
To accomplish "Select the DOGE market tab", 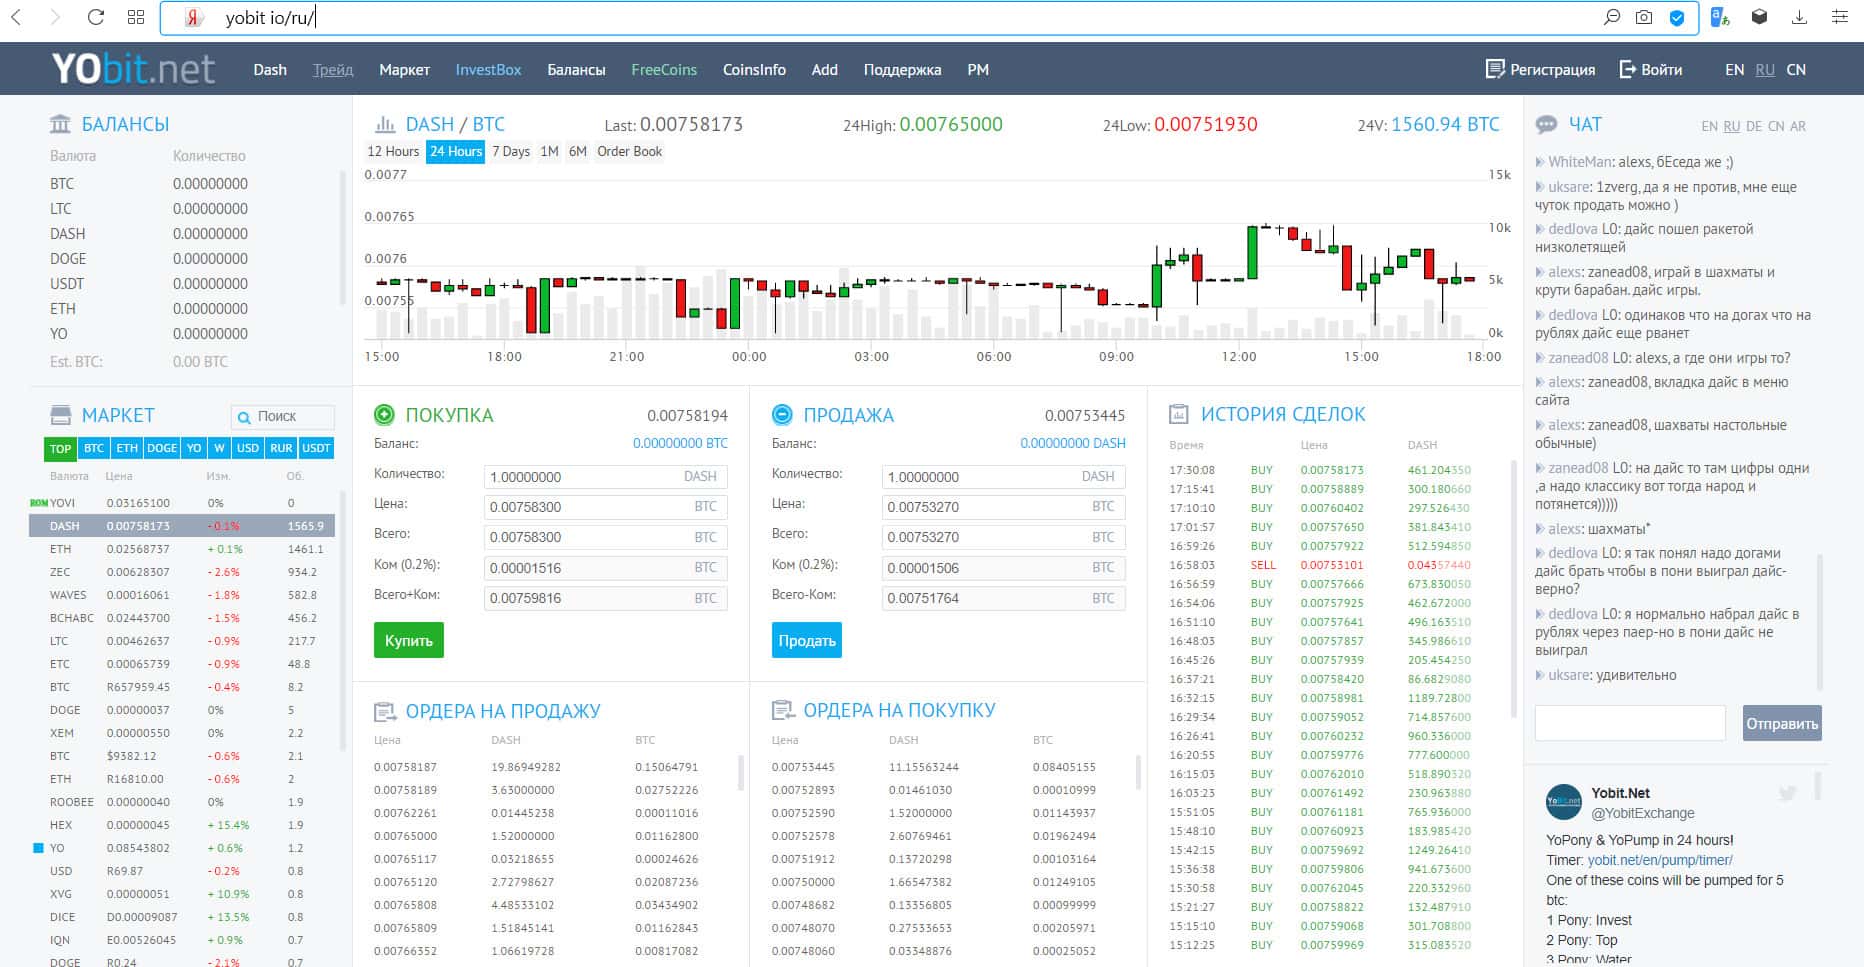I will click(162, 448).
